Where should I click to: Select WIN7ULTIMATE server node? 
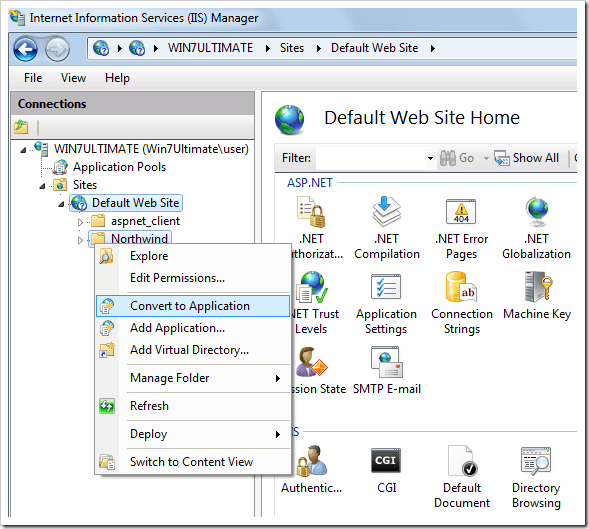coord(151,149)
